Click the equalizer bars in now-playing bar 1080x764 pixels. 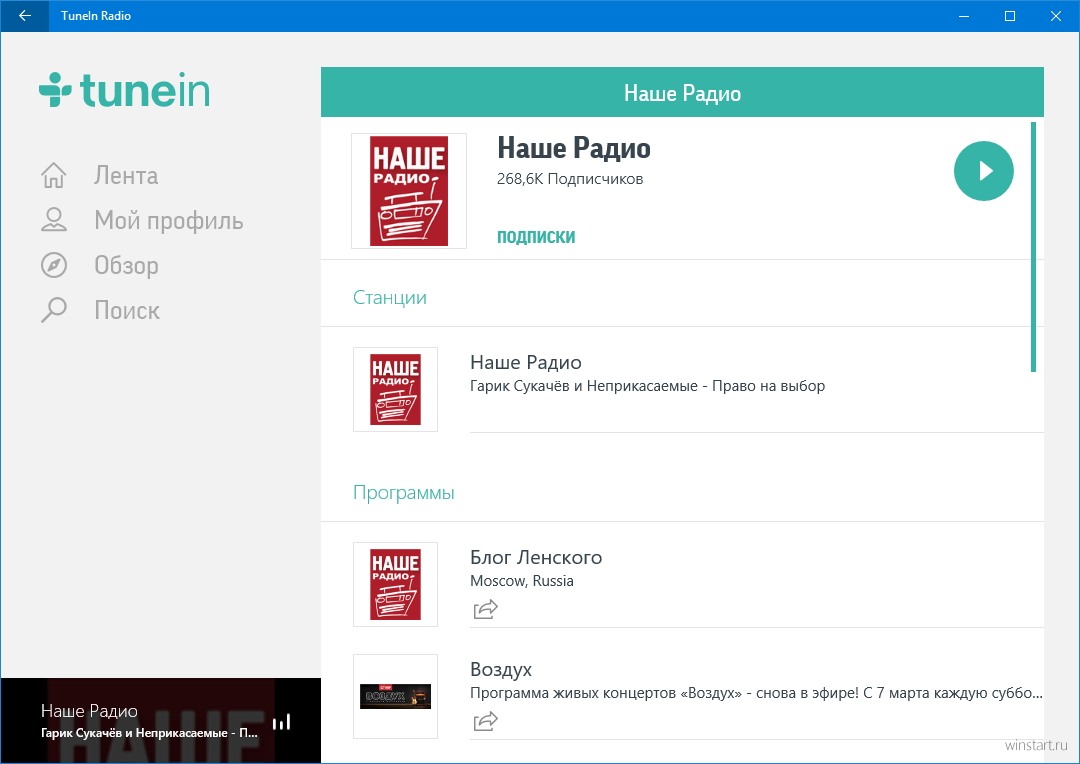[x=281, y=721]
